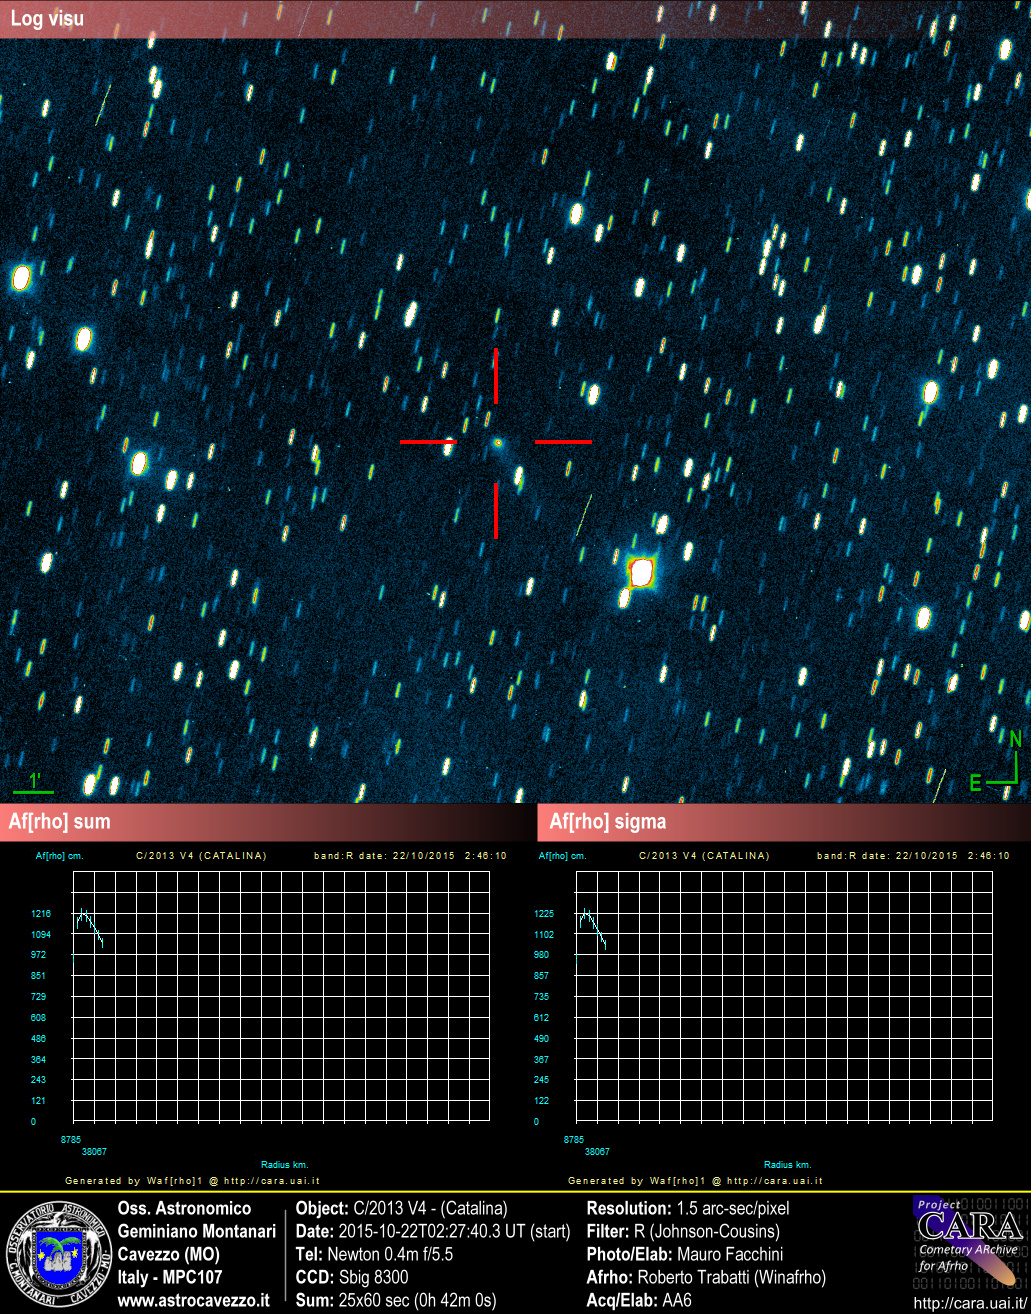Viewport: 1031px width, 1314px height.
Task: Open the http://cara.uai.it/ link under CARA logo
Action: point(969,1302)
